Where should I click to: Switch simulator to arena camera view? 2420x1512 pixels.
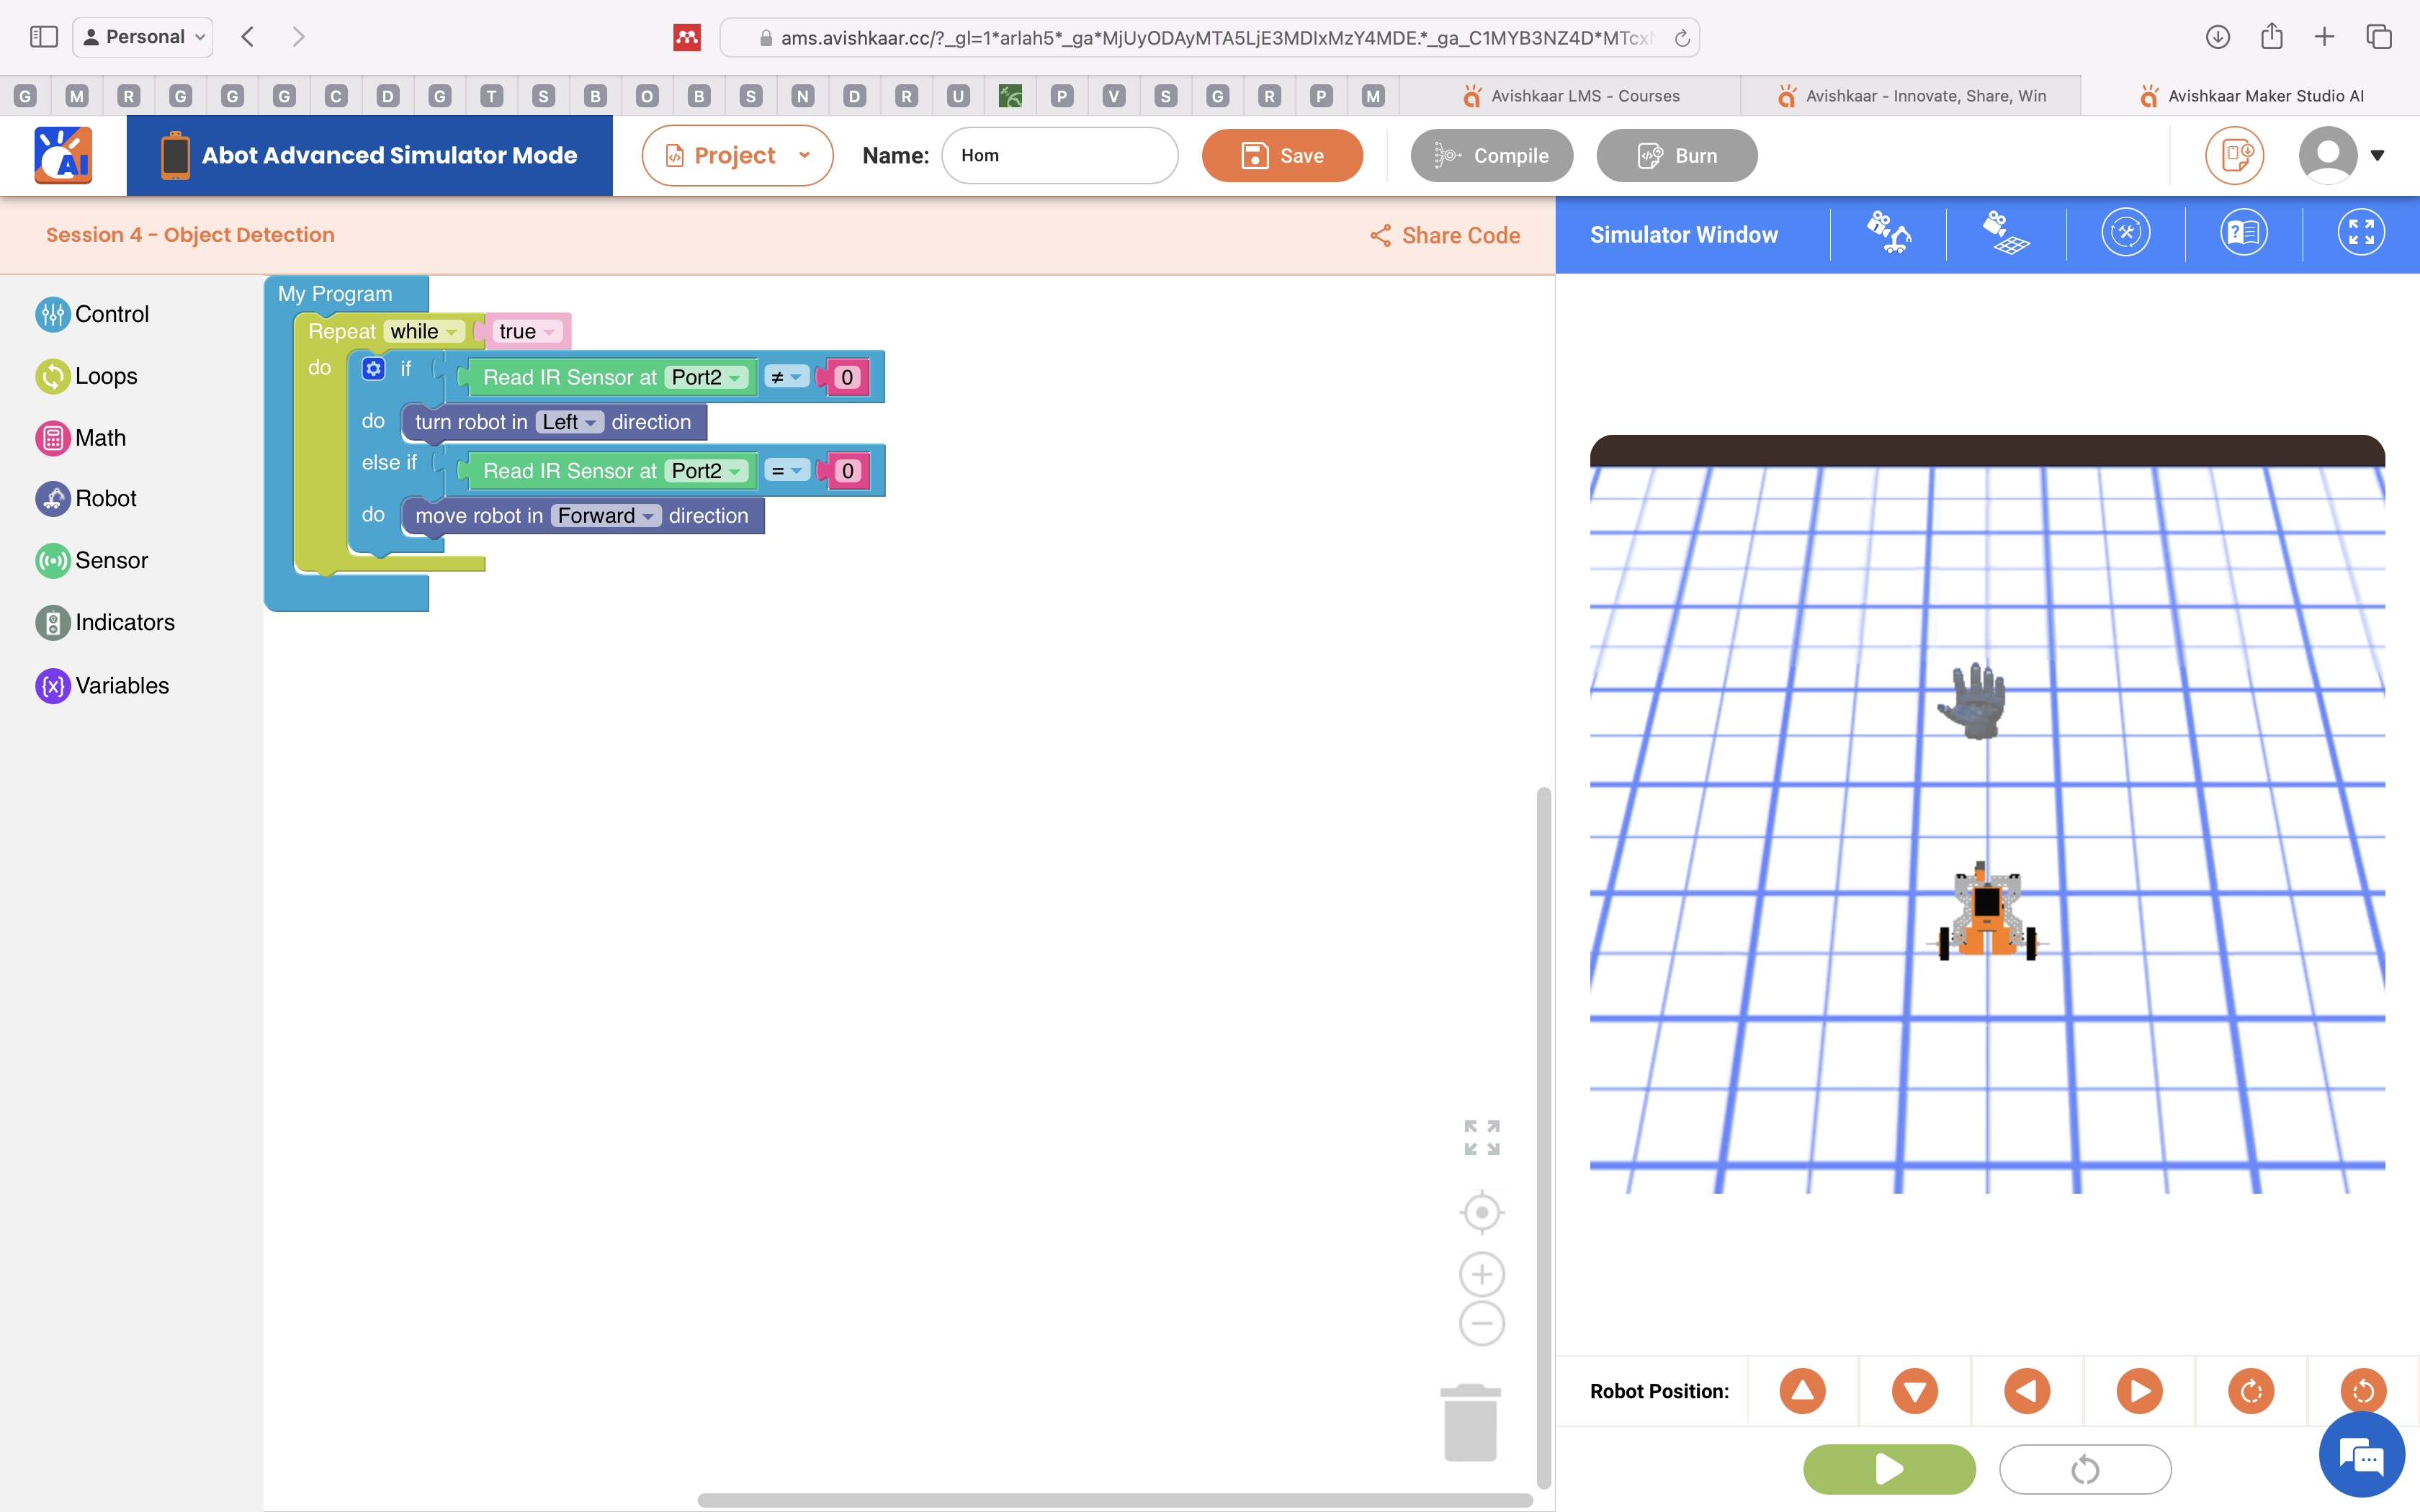[x=2007, y=233]
